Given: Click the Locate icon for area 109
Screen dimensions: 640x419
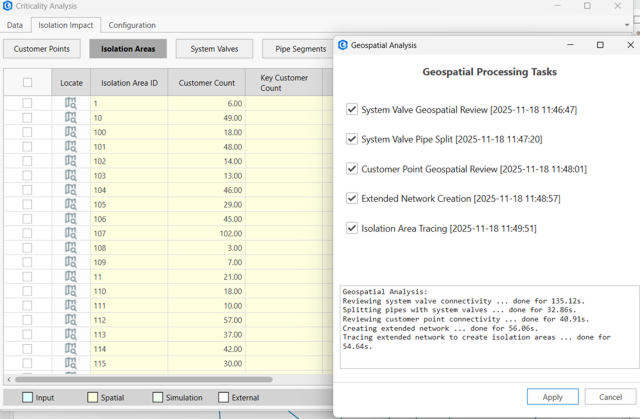Looking at the screenshot, I should (x=70, y=262).
